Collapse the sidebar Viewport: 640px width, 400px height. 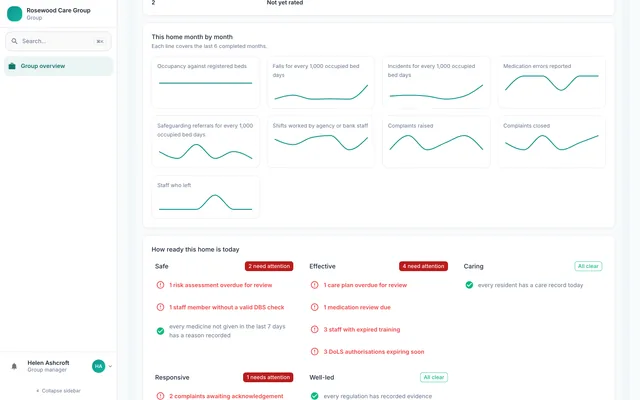coord(58,391)
